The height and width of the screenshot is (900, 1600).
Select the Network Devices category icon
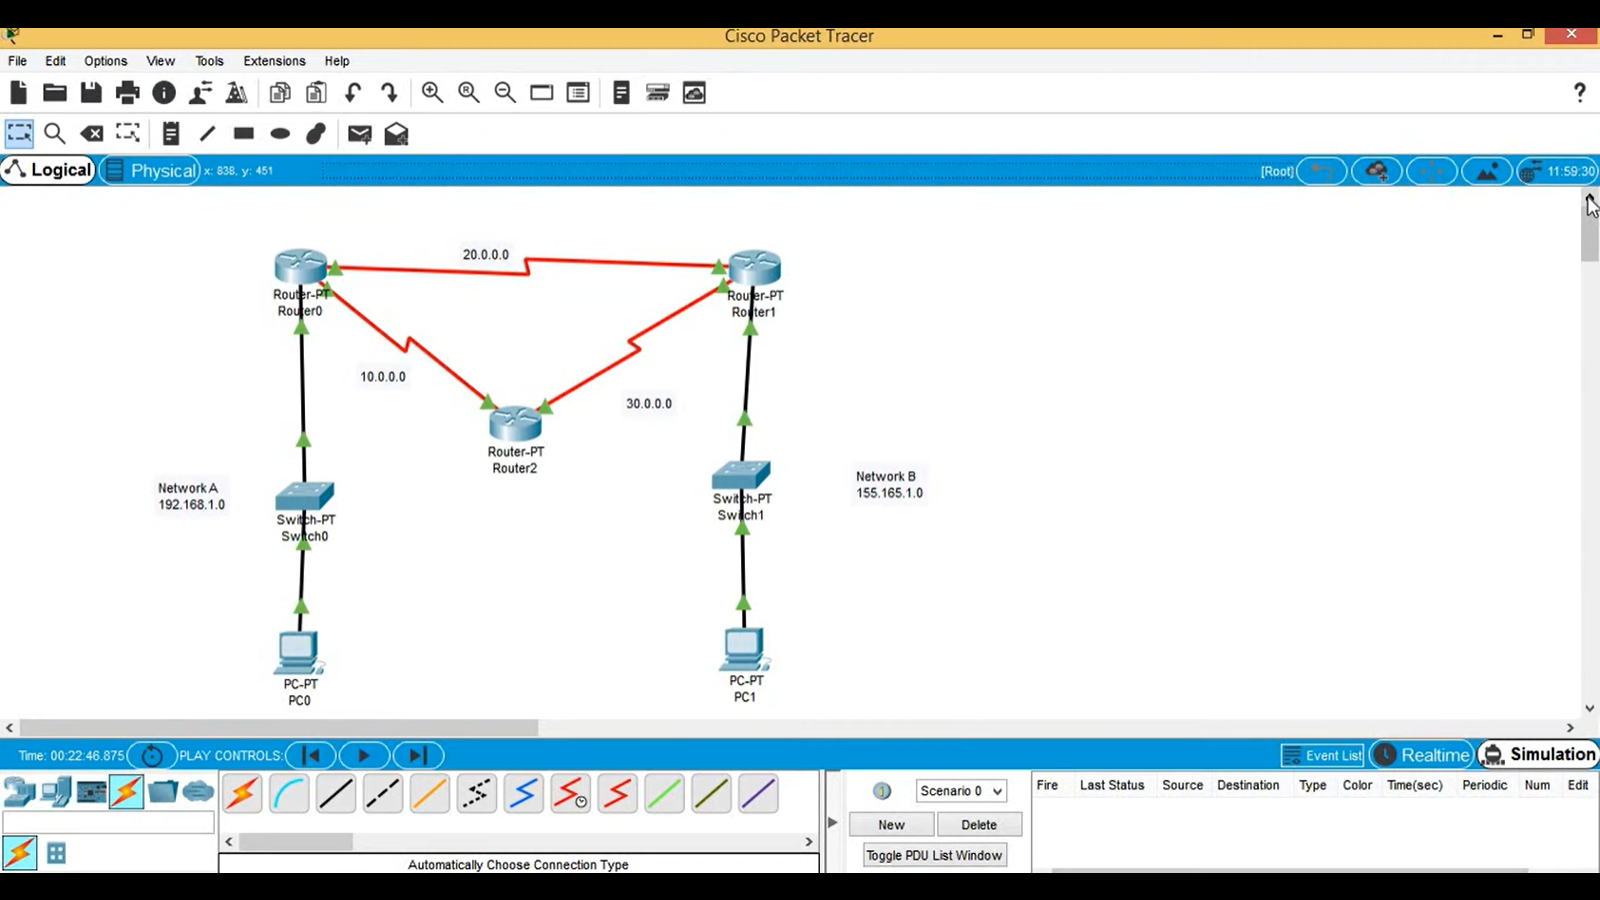(19, 792)
